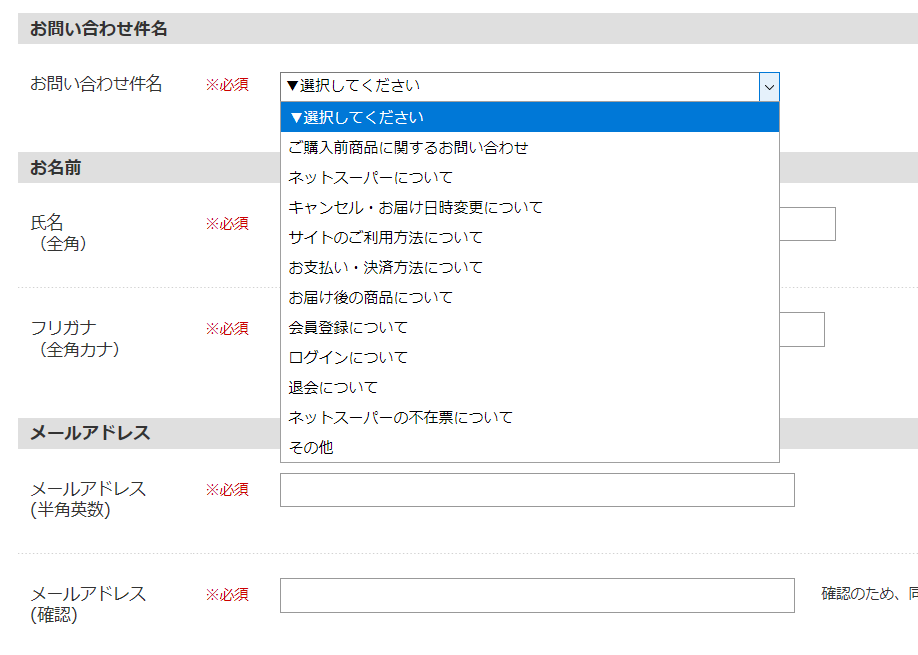Screen dimensions: 918x655
Task: Click the 'メールアドレス' section header
Action: 90,433
